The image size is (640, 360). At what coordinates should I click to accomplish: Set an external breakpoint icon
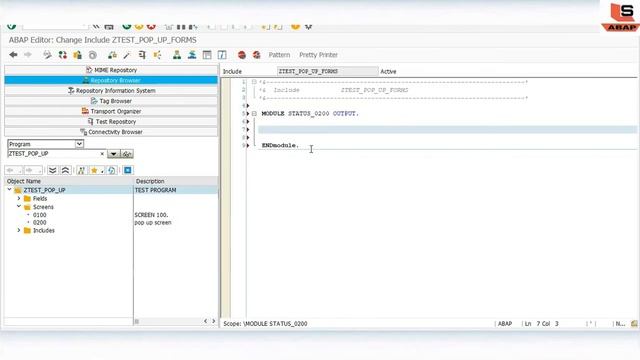point(256,55)
